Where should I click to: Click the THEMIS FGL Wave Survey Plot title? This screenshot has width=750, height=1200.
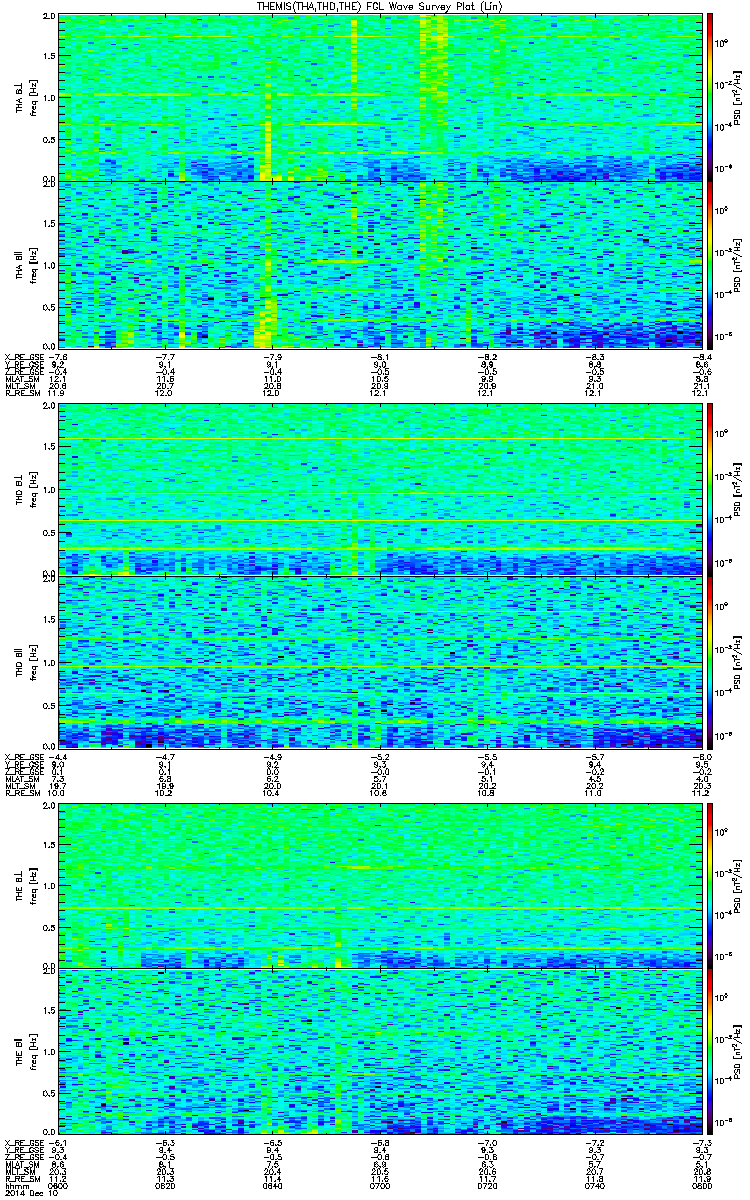pos(379,6)
